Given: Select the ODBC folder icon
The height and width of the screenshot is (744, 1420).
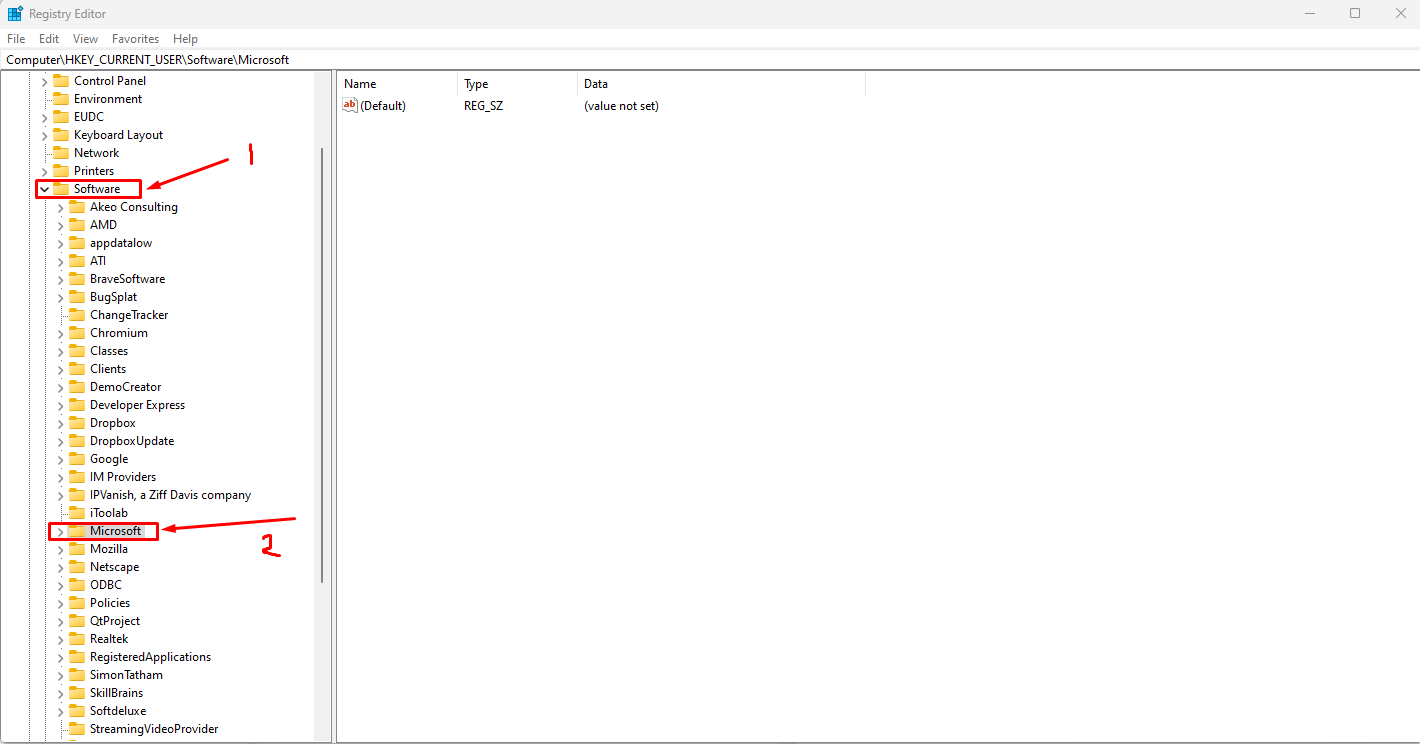Looking at the screenshot, I should [x=77, y=585].
